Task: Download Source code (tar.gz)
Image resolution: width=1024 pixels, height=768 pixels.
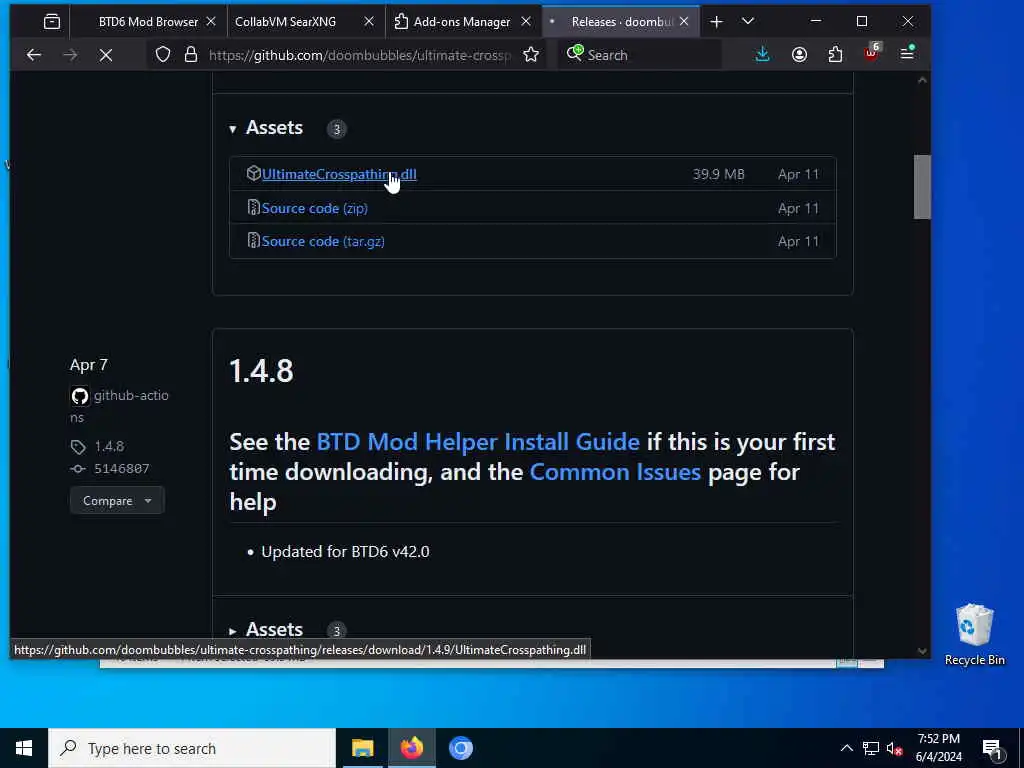Action: pos(323,242)
